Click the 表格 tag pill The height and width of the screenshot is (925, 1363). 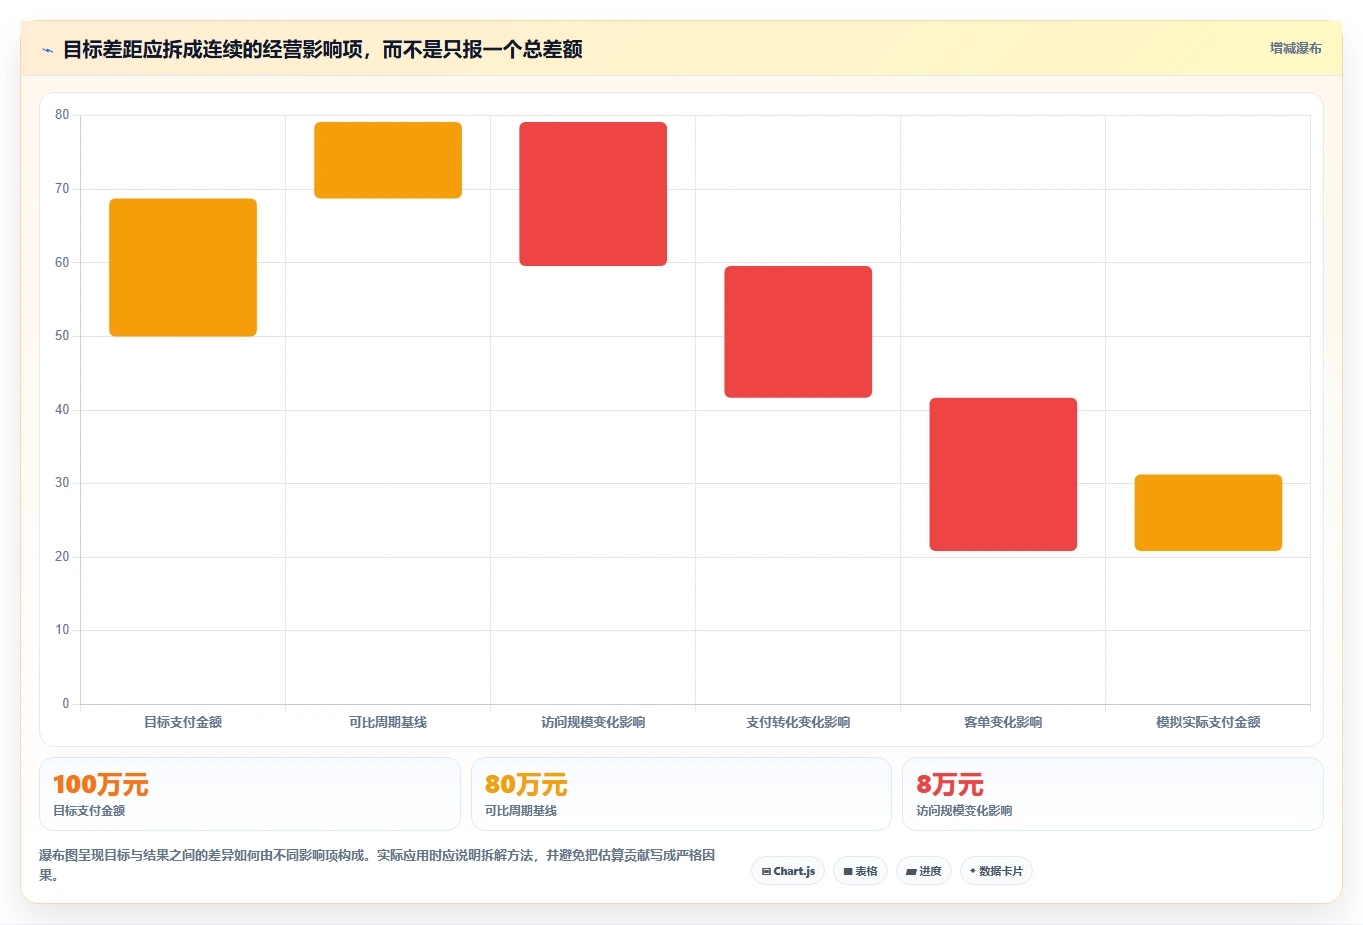pyautogui.click(x=860, y=871)
